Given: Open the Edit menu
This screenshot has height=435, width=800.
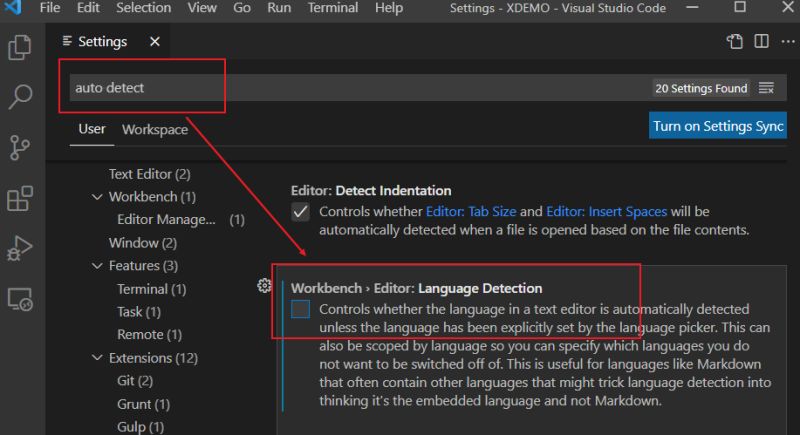Looking at the screenshot, I should 88,8.
